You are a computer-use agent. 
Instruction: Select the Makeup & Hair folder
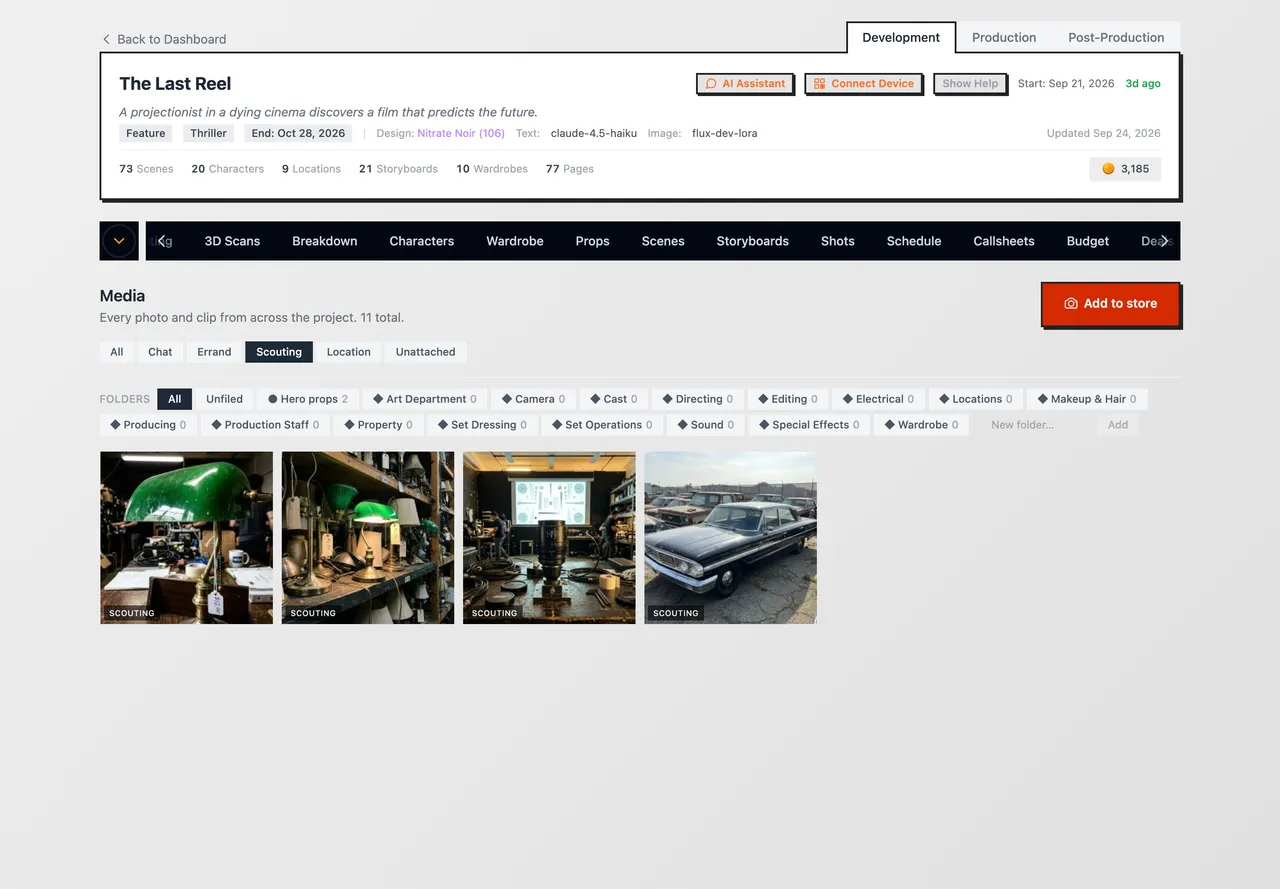(x=1086, y=399)
